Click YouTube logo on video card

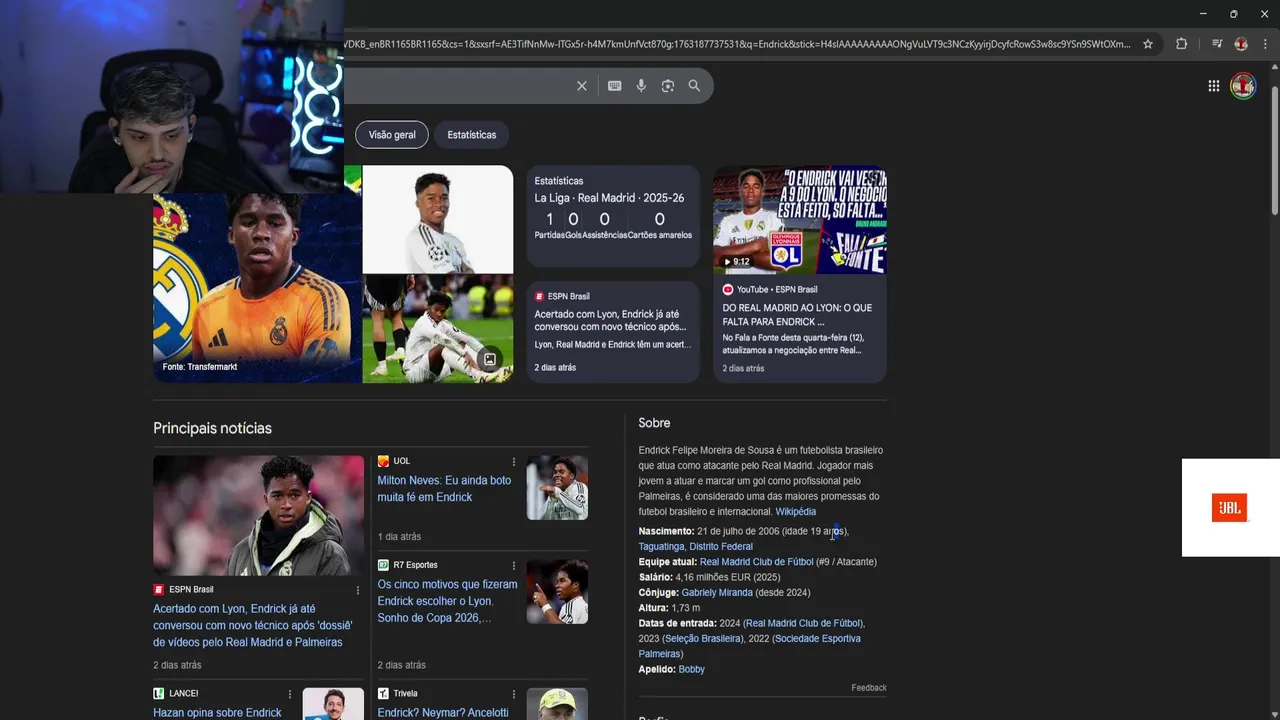pos(728,289)
